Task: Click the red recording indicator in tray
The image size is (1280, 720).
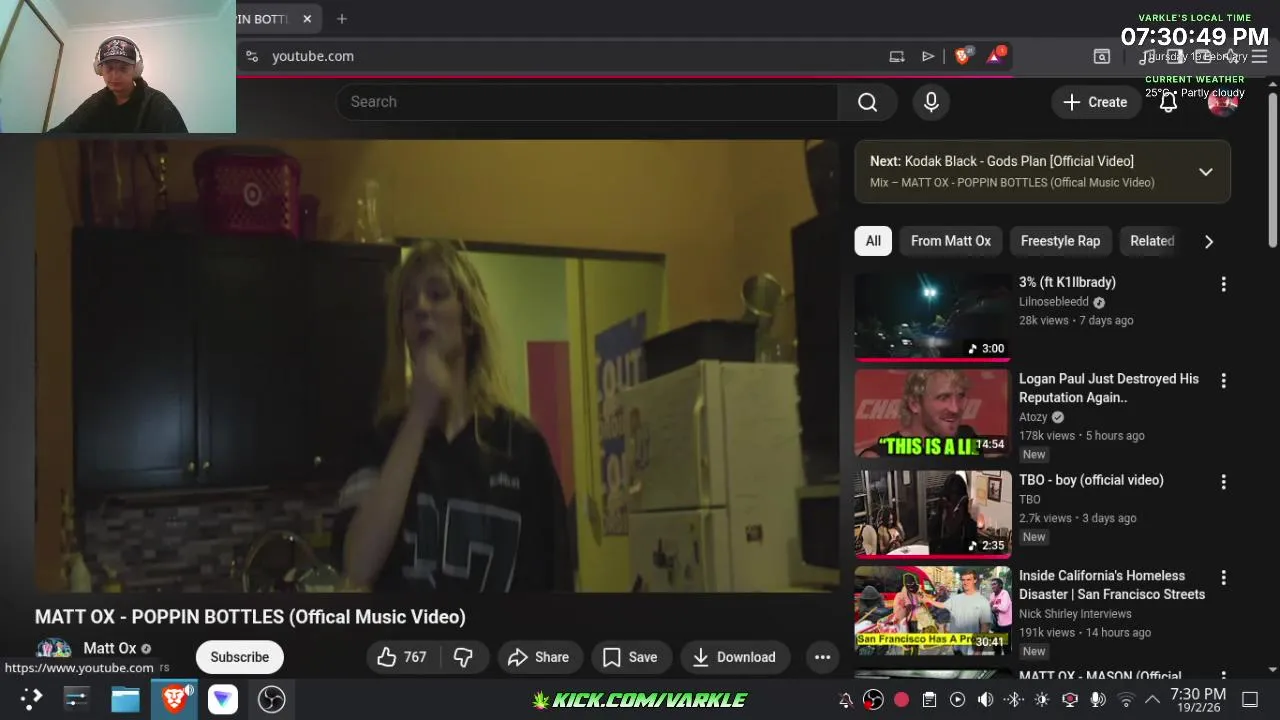Action: pyautogui.click(x=901, y=700)
